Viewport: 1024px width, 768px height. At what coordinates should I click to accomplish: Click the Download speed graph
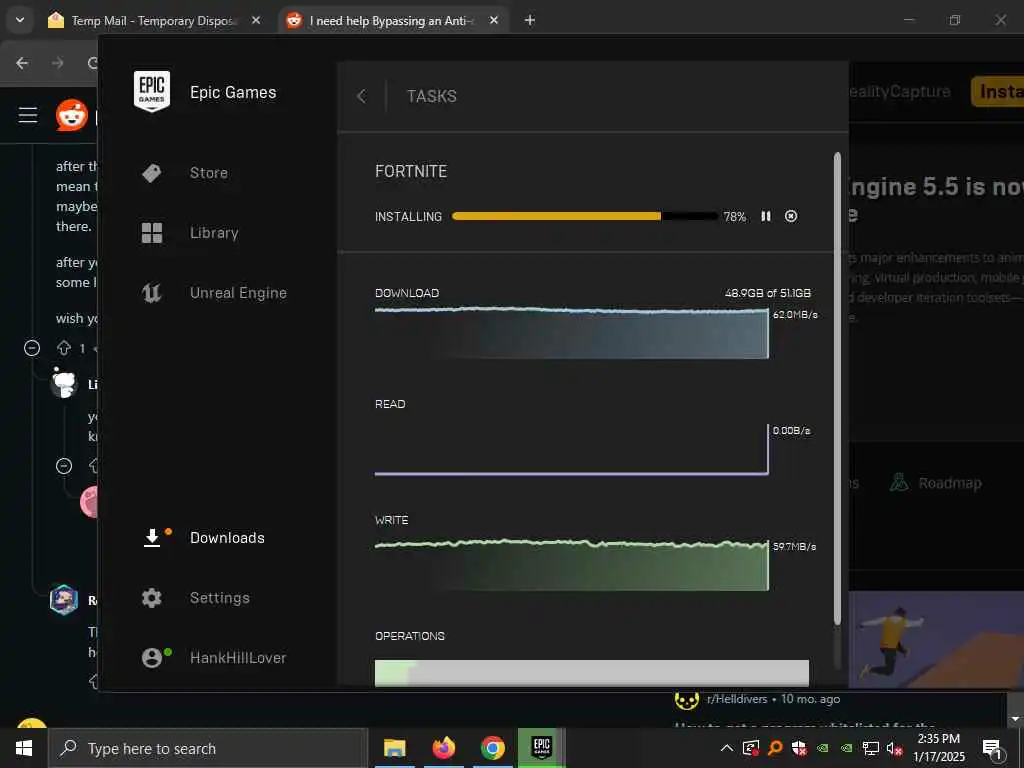(x=571, y=333)
